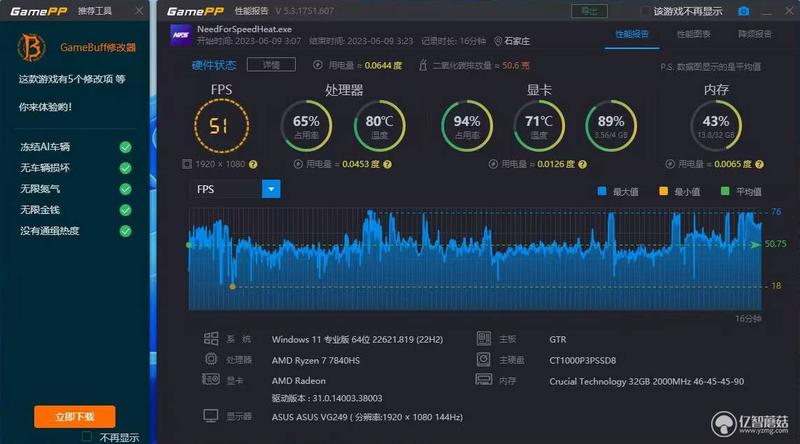Click the GPU 71°C temperature gauge
The height and width of the screenshot is (444, 800).
[539, 126]
